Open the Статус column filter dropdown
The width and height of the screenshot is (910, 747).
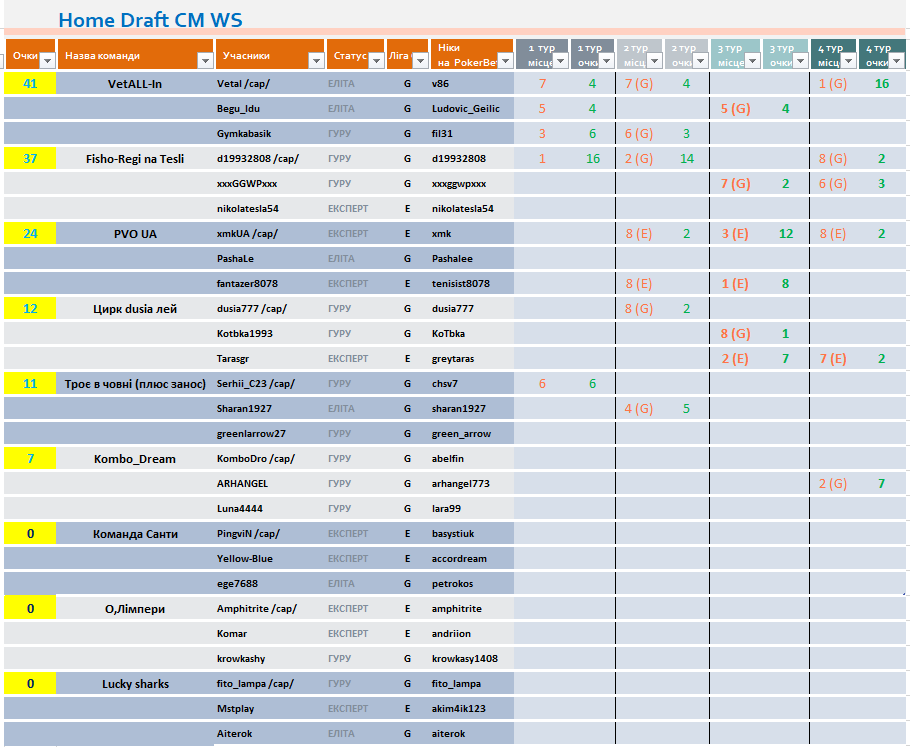click(376, 60)
